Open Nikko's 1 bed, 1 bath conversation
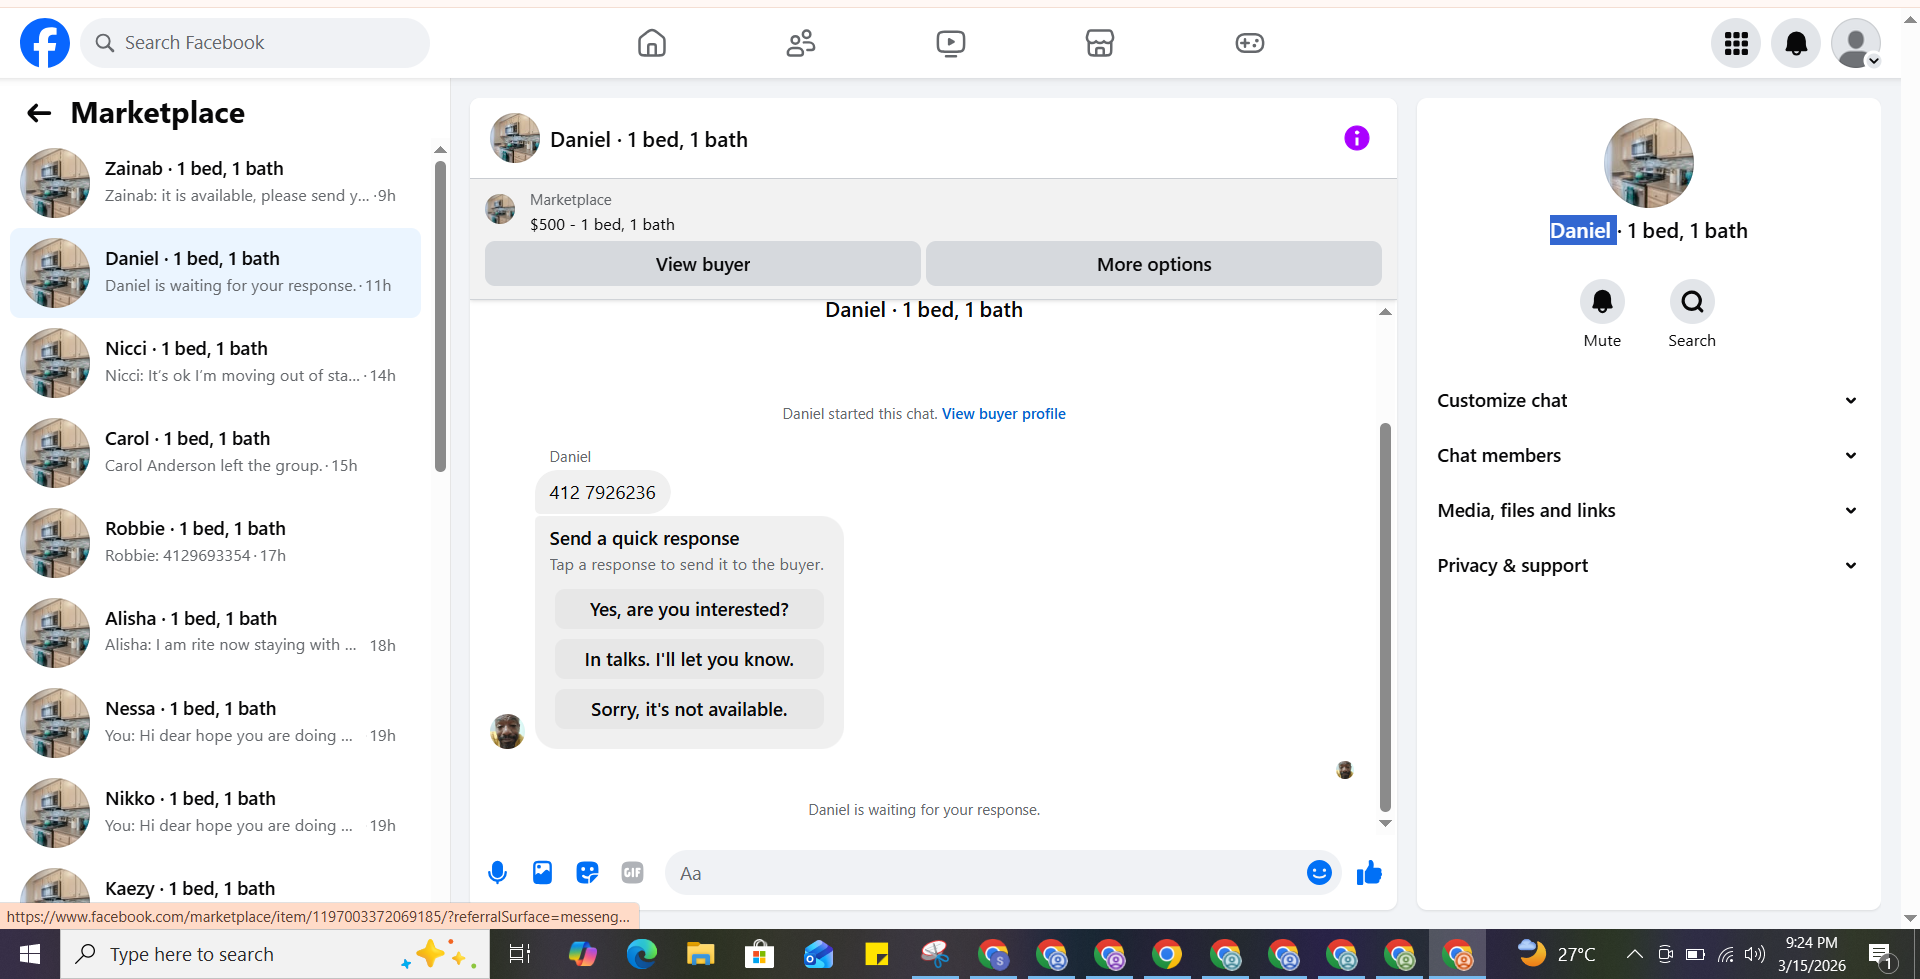The image size is (1920, 979). [x=215, y=813]
